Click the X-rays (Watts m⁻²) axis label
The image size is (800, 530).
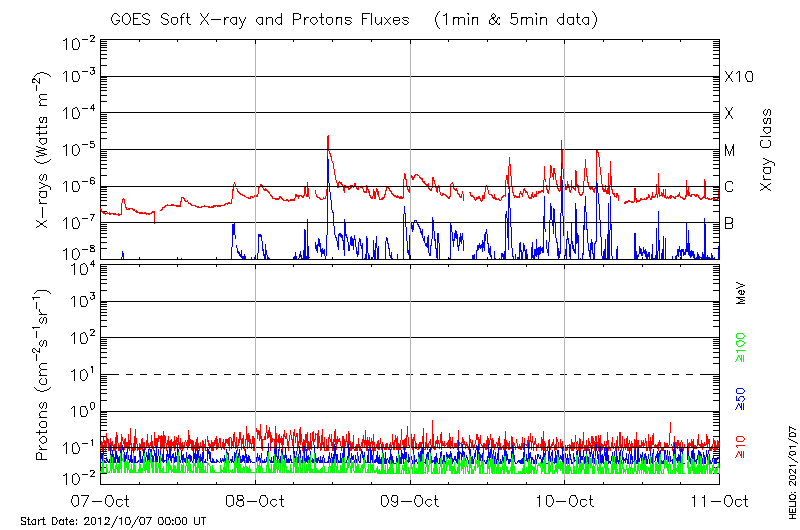click(x=44, y=148)
